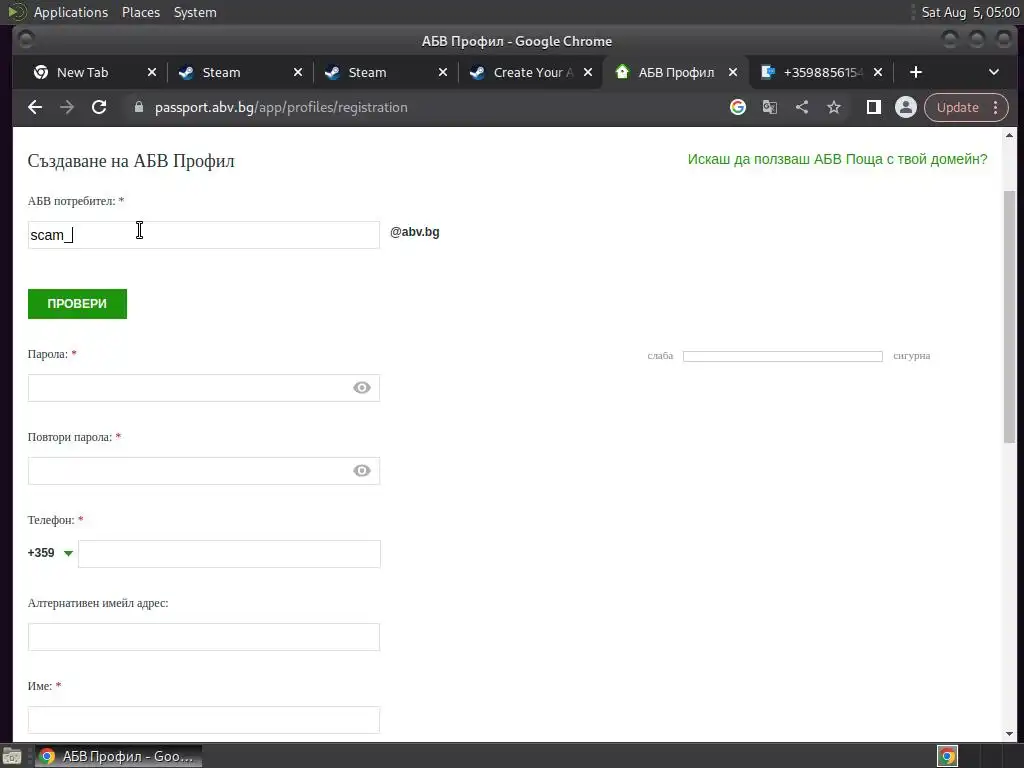This screenshot has height=768, width=1024.
Task: Focus the АБВ потребител username field
Action: tap(204, 235)
